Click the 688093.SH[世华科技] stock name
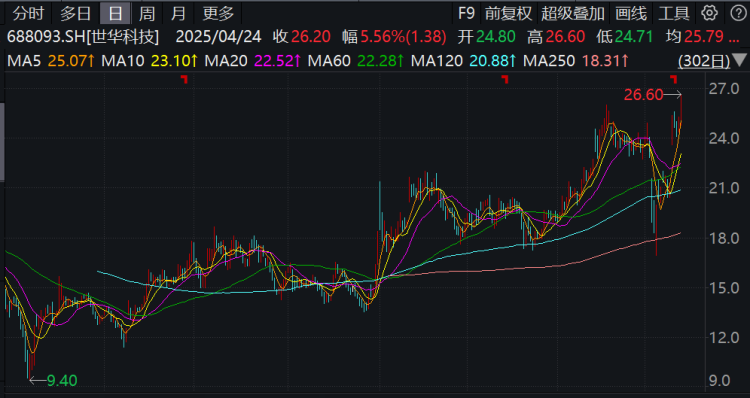This screenshot has width=750, height=398. coord(83,37)
